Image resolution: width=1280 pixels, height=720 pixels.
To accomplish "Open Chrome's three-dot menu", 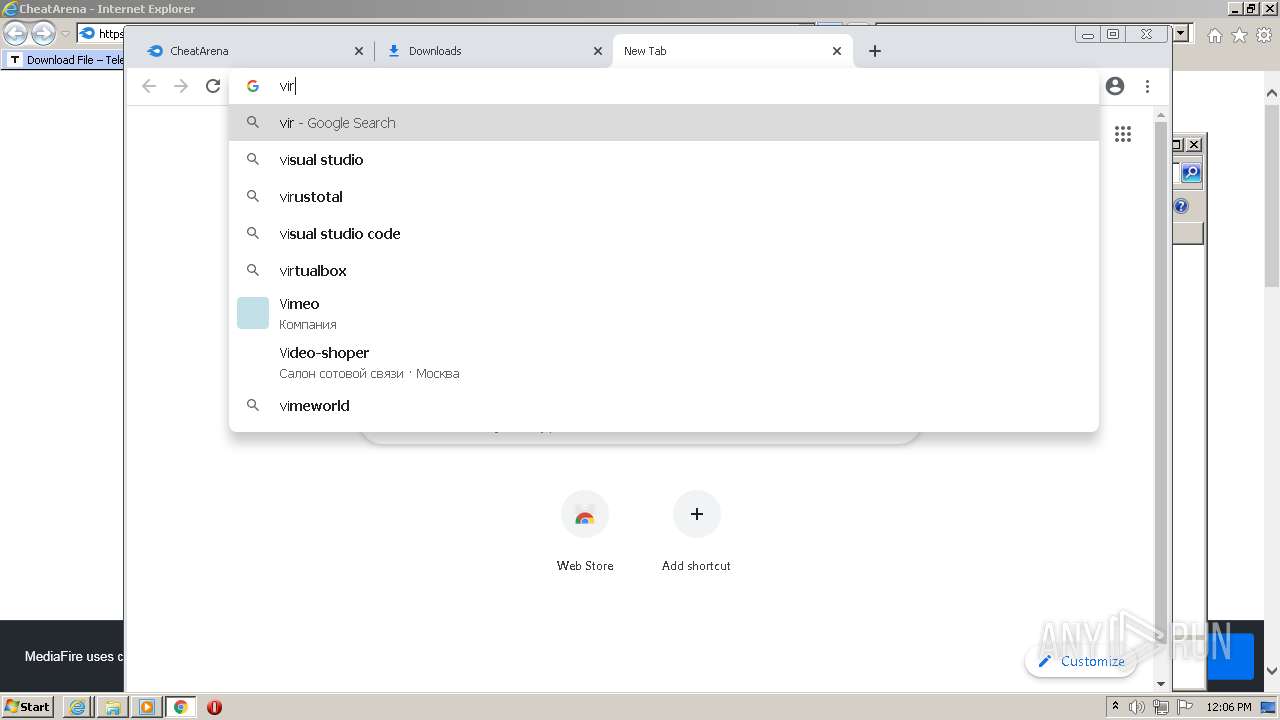I will click(x=1148, y=86).
